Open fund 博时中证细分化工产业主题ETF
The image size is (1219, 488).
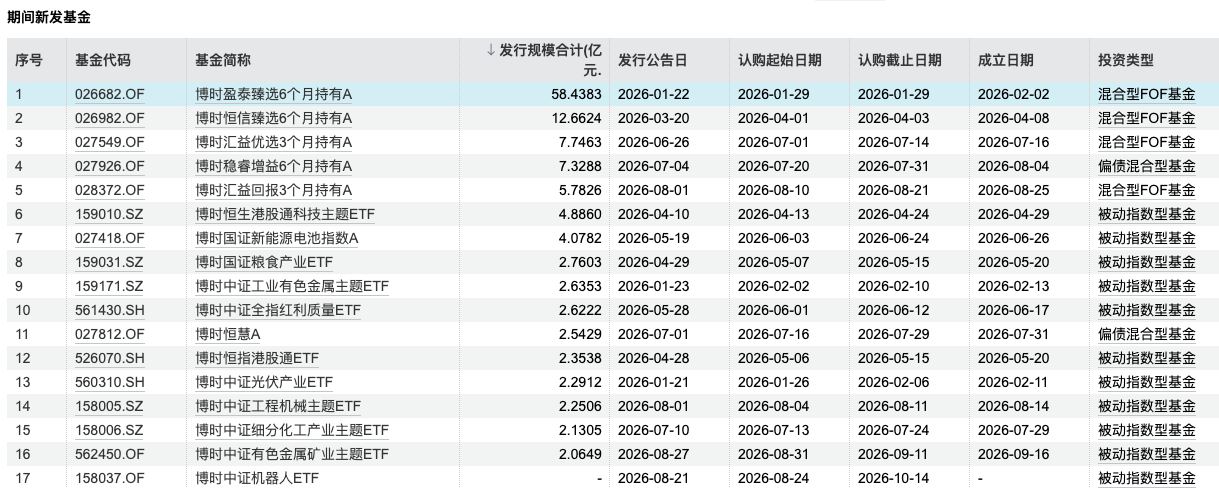coord(292,431)
